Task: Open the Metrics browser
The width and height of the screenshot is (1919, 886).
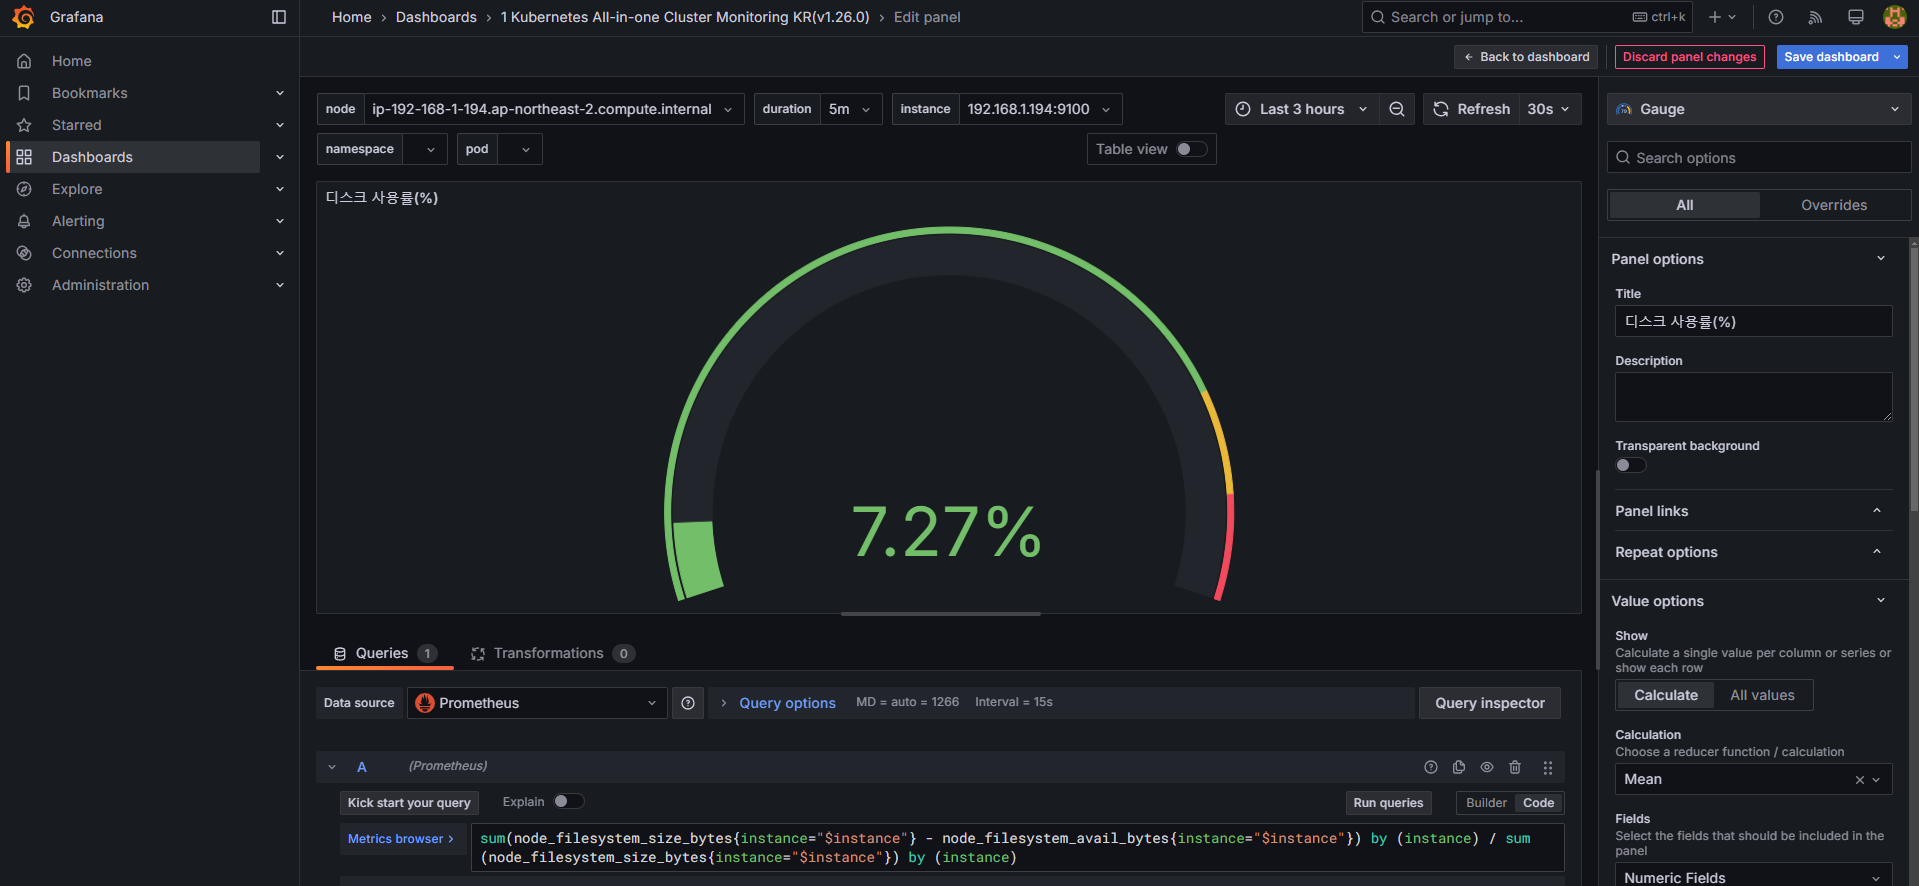Action: coord(401,839)
